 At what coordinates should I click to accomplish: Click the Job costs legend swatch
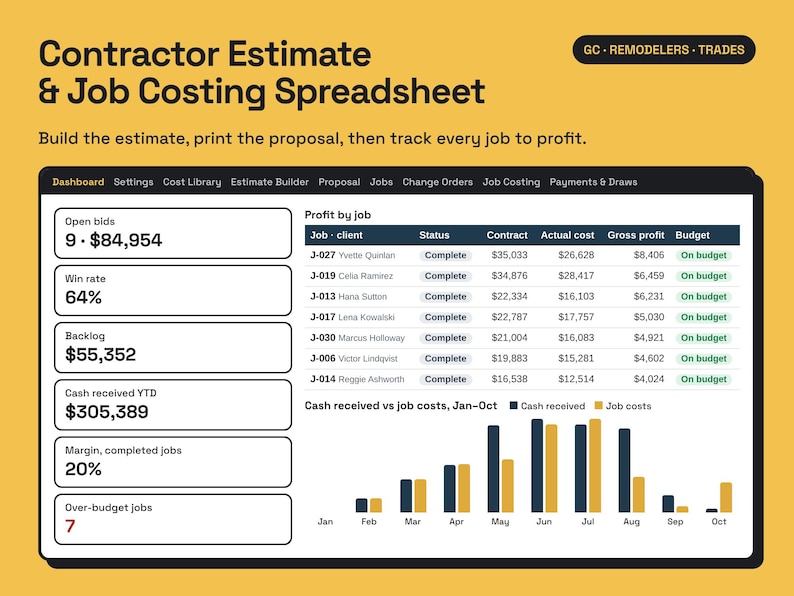599,406
